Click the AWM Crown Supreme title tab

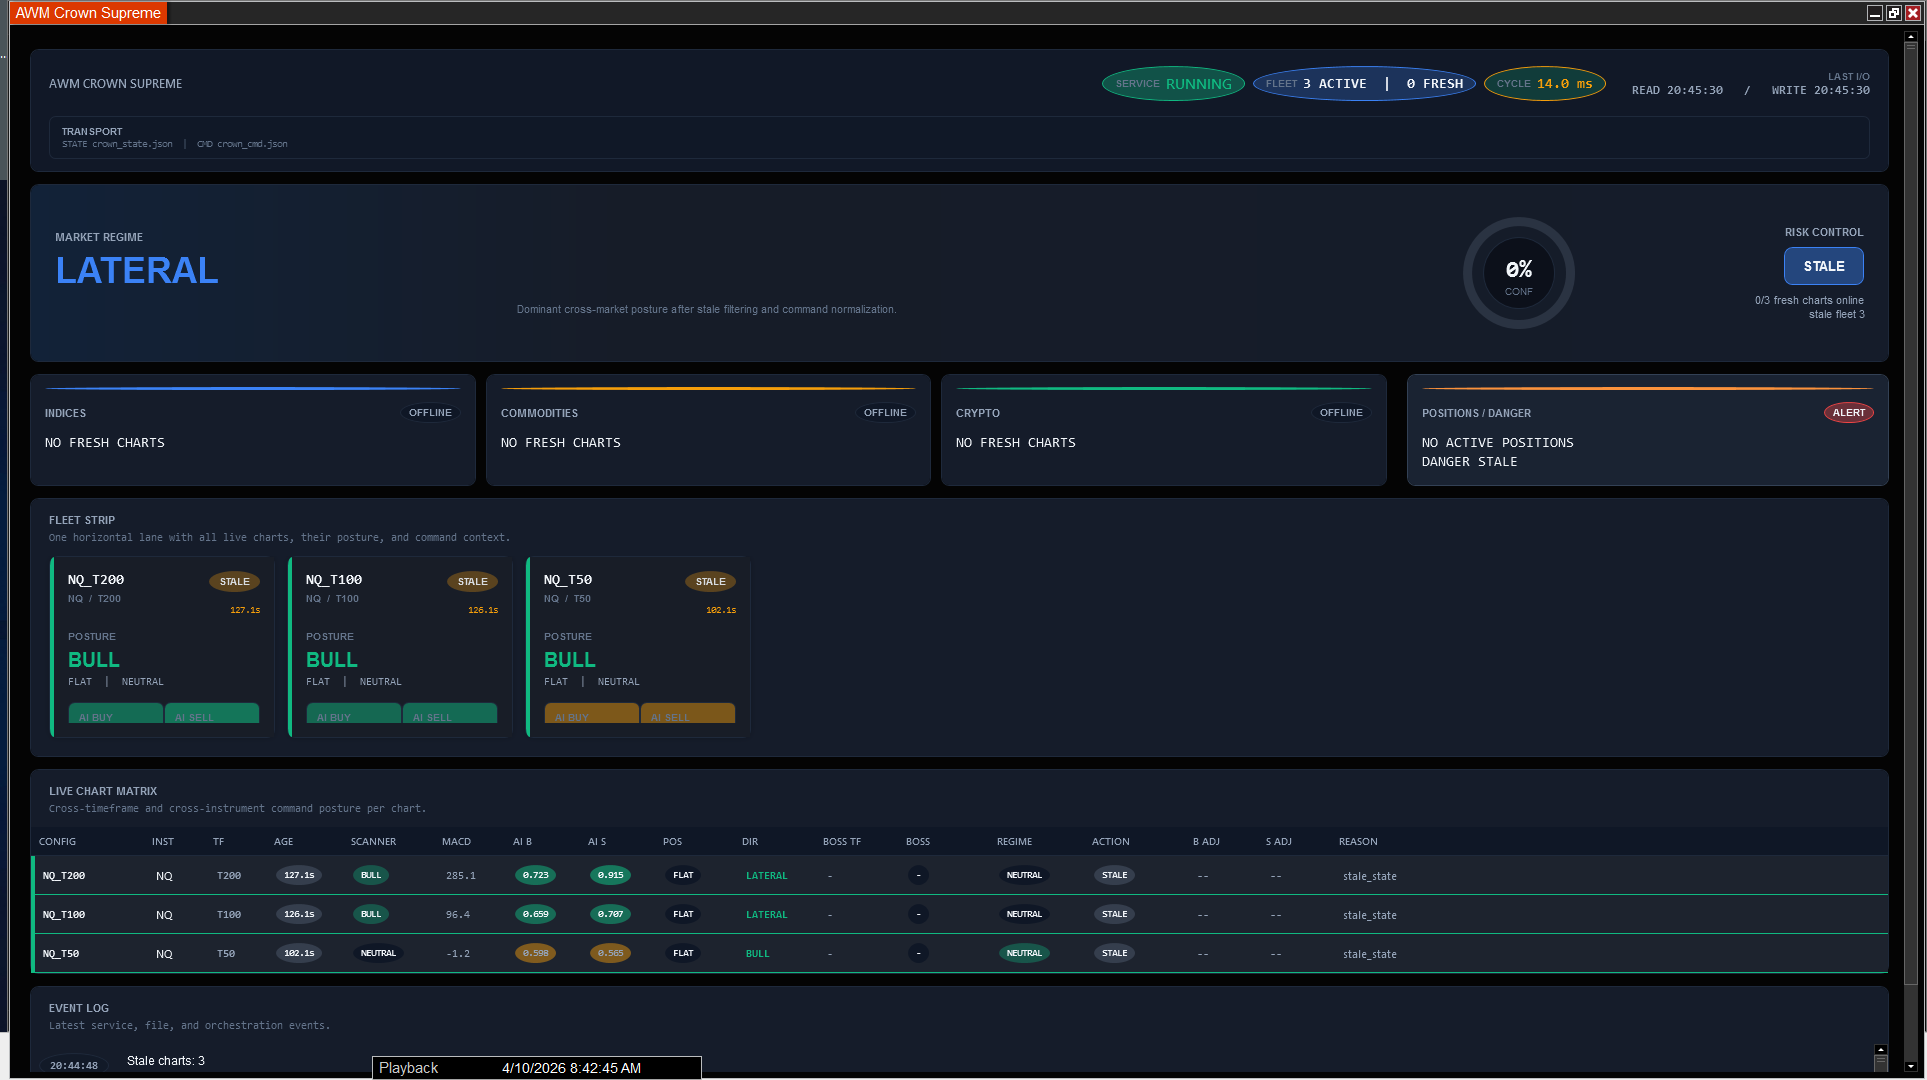(87, 12)
